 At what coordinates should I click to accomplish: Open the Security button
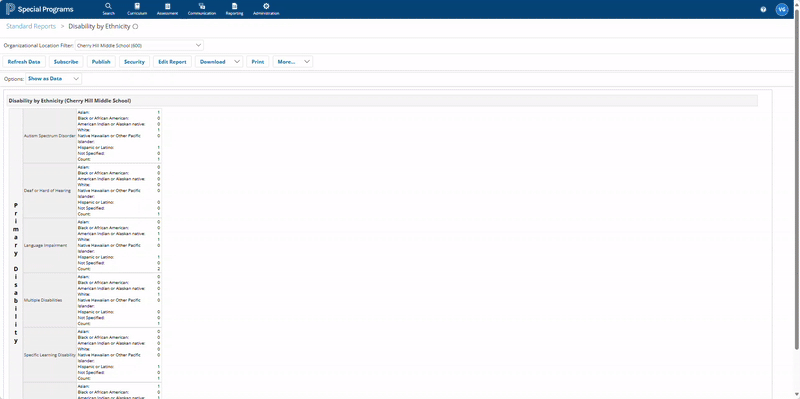point(135,62)
